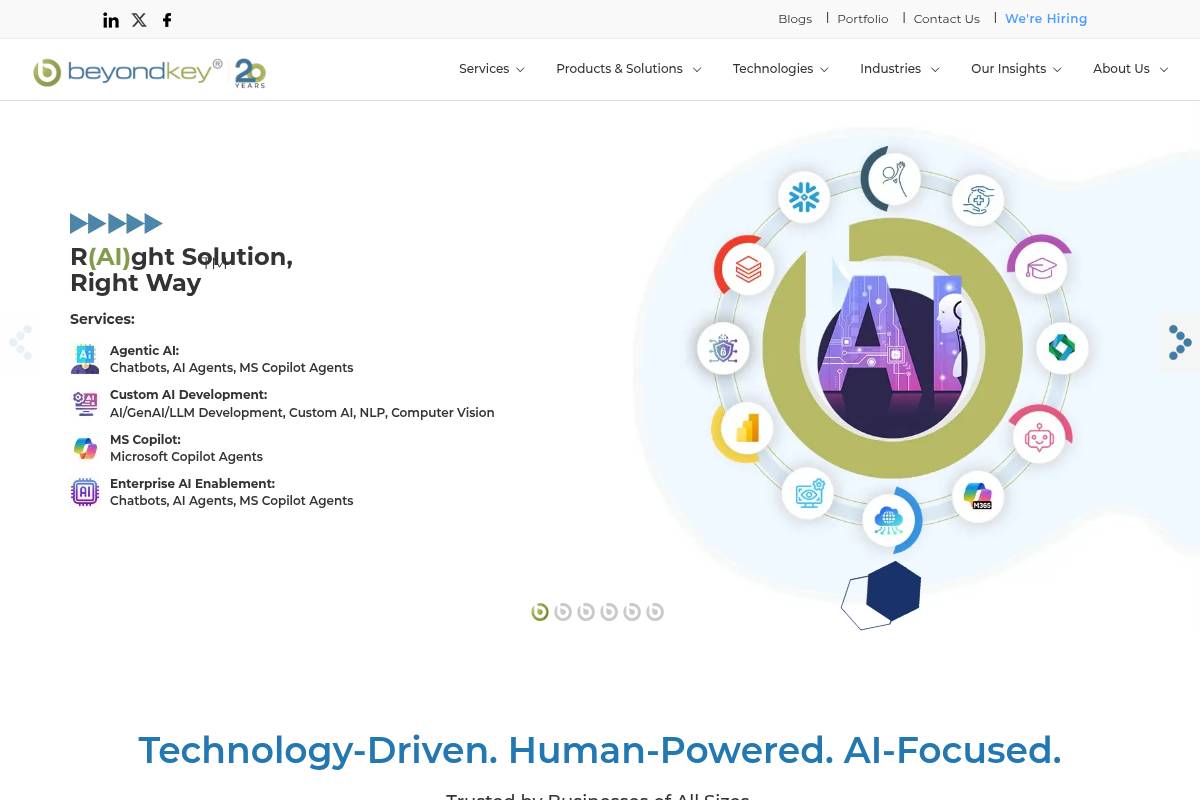Switch to the fourth carousel slide indicator
This screenshot has width=1200, height=800.
click(x=609, y=612)
